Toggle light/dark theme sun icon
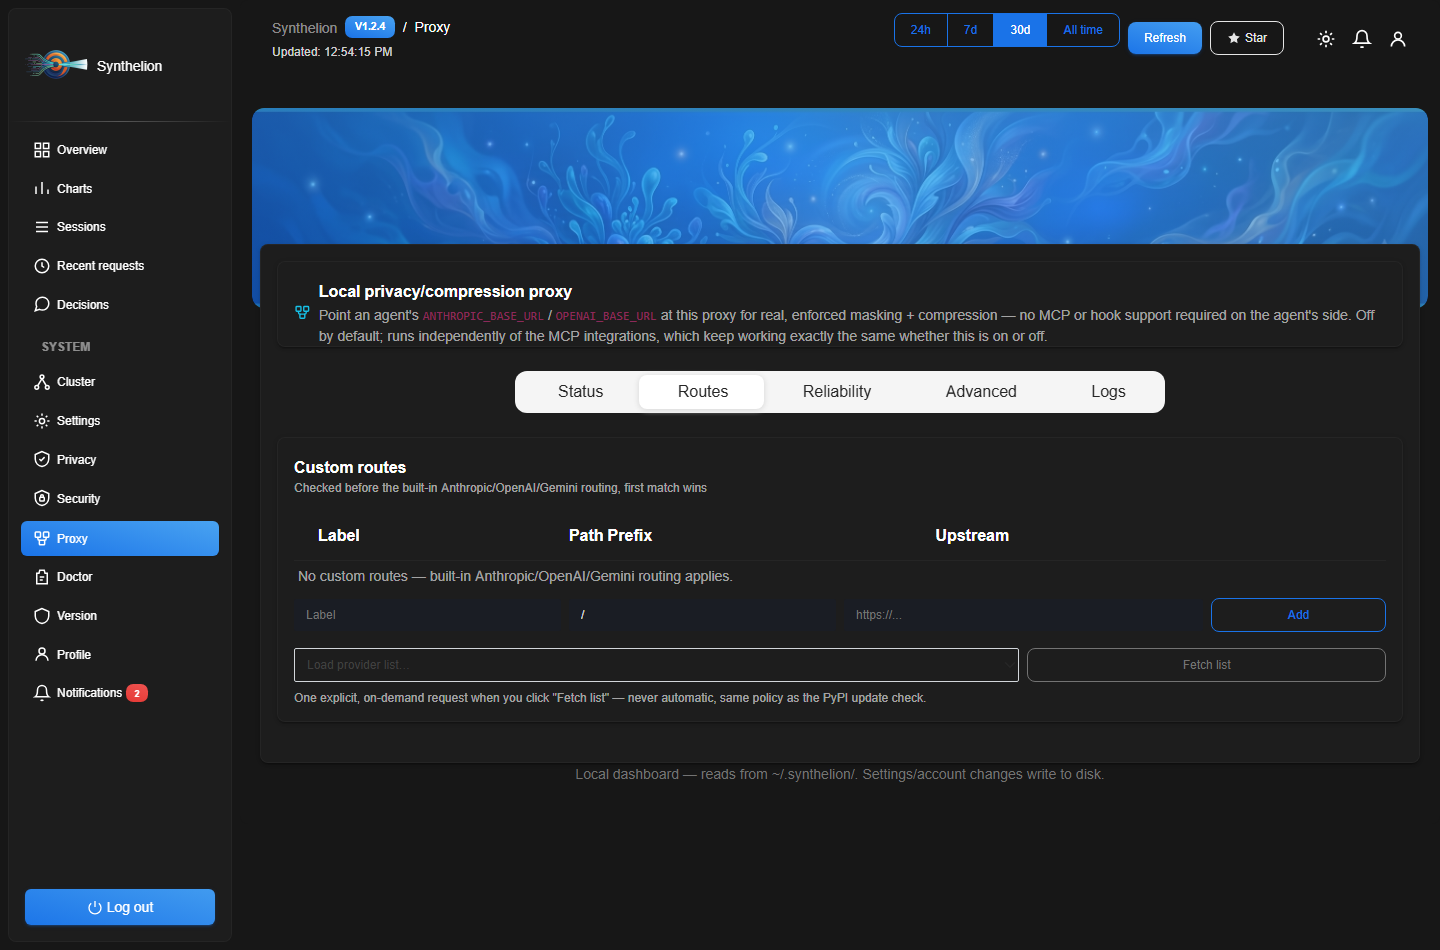The height and width of the screenshot is (950, 1440). [x=1326, y=39]
